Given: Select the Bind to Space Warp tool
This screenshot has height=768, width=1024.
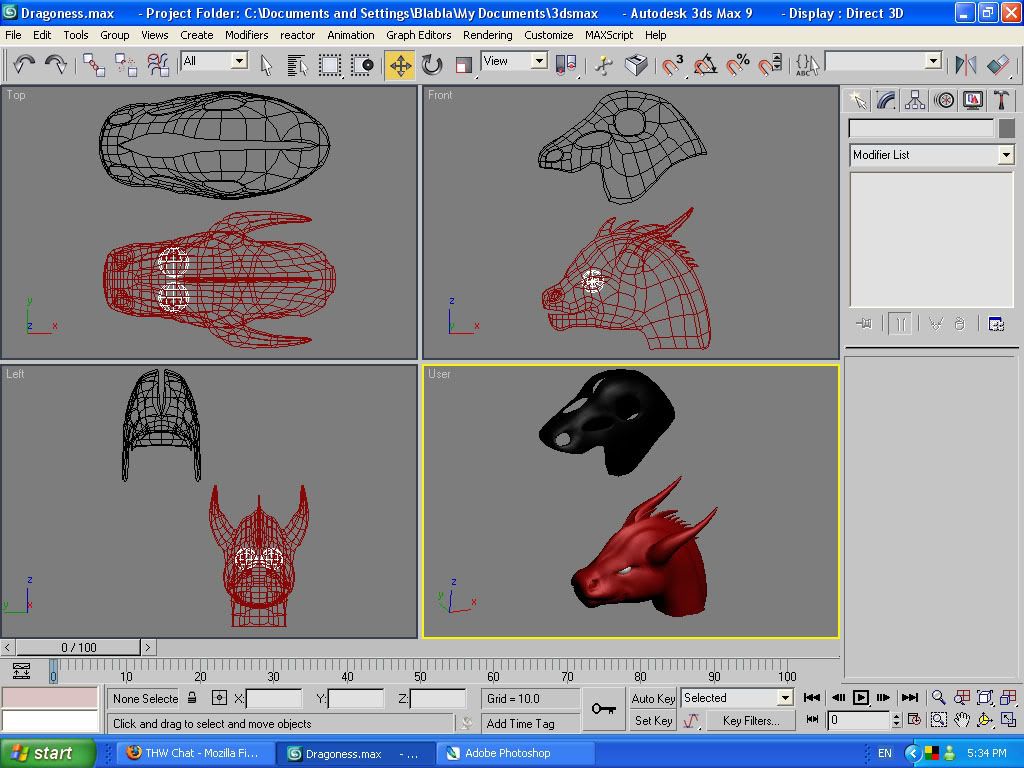Looking at the screenshot, I should (158, 64).
